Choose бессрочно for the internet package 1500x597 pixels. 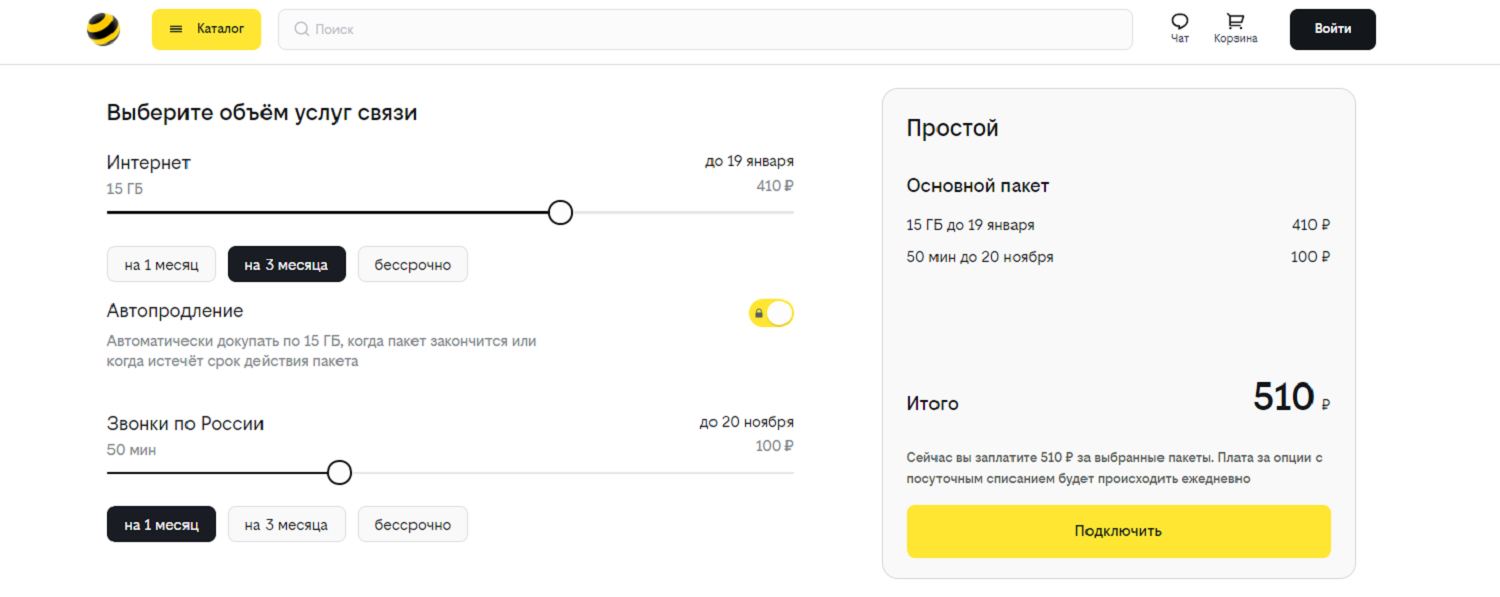coord(413,264)
